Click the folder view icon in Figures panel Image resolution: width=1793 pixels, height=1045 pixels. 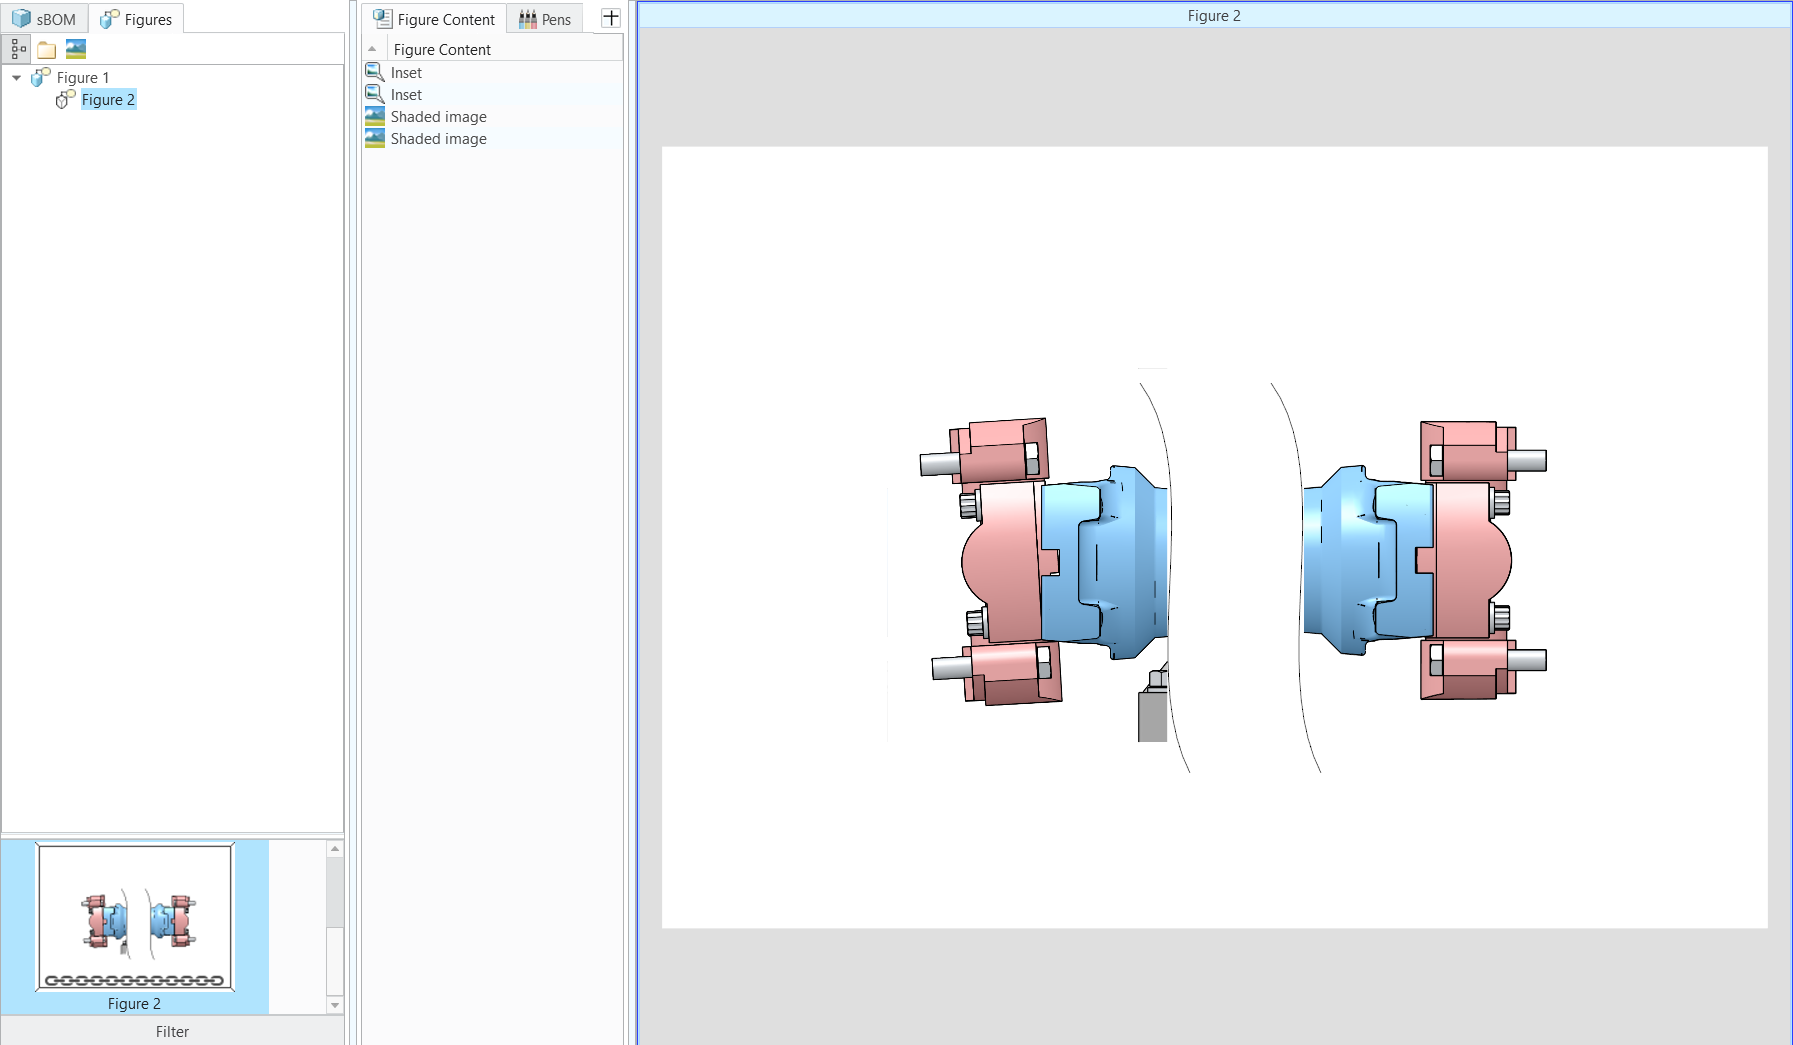point(46,48)
